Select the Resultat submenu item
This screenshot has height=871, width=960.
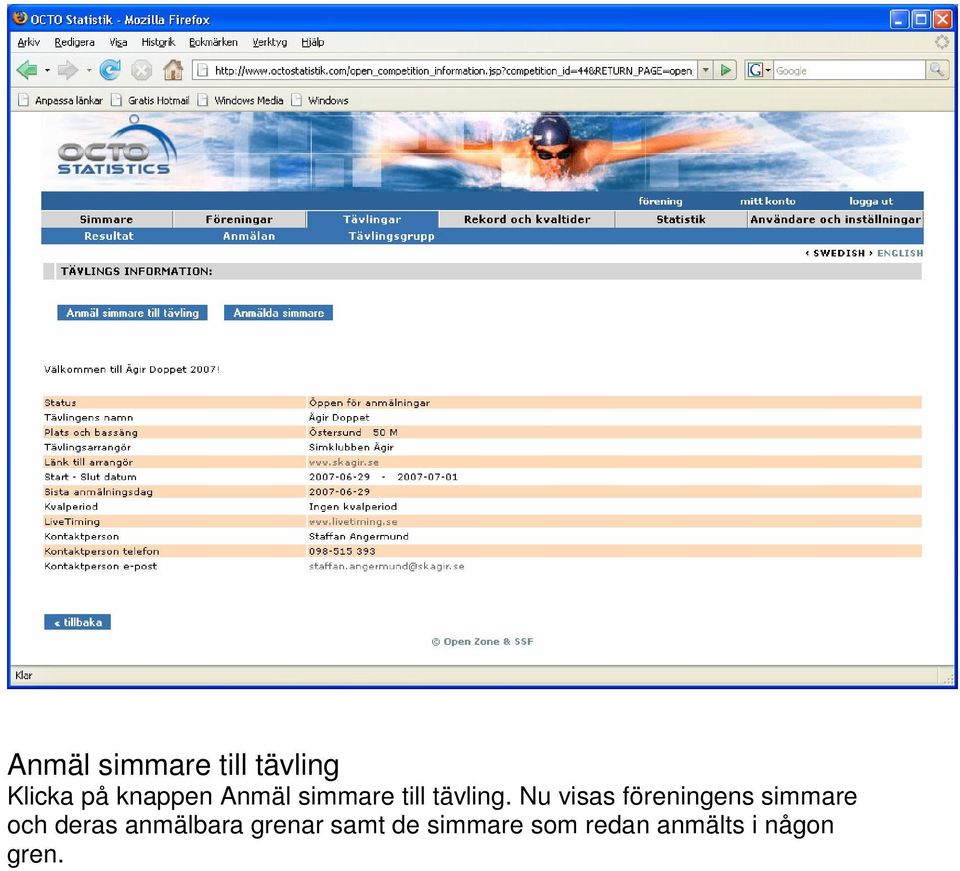(x=108, y=236)
